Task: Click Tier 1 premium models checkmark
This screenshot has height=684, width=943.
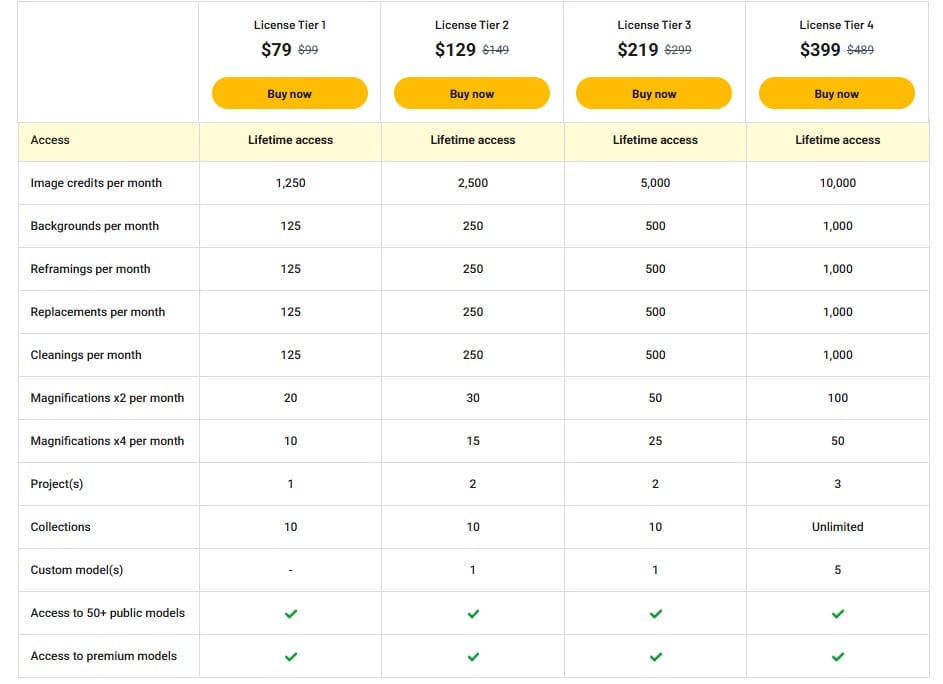Action: pos(291,657)
